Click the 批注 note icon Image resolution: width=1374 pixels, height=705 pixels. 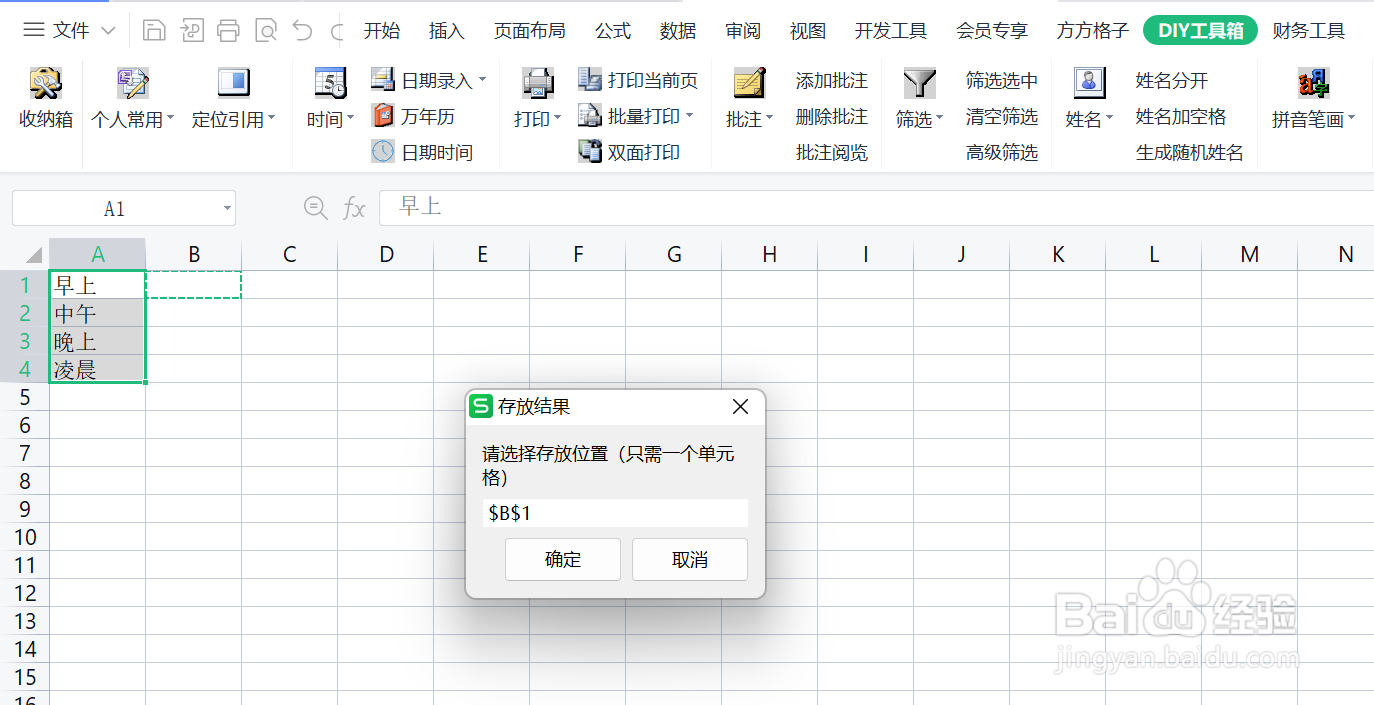[749, 83]
